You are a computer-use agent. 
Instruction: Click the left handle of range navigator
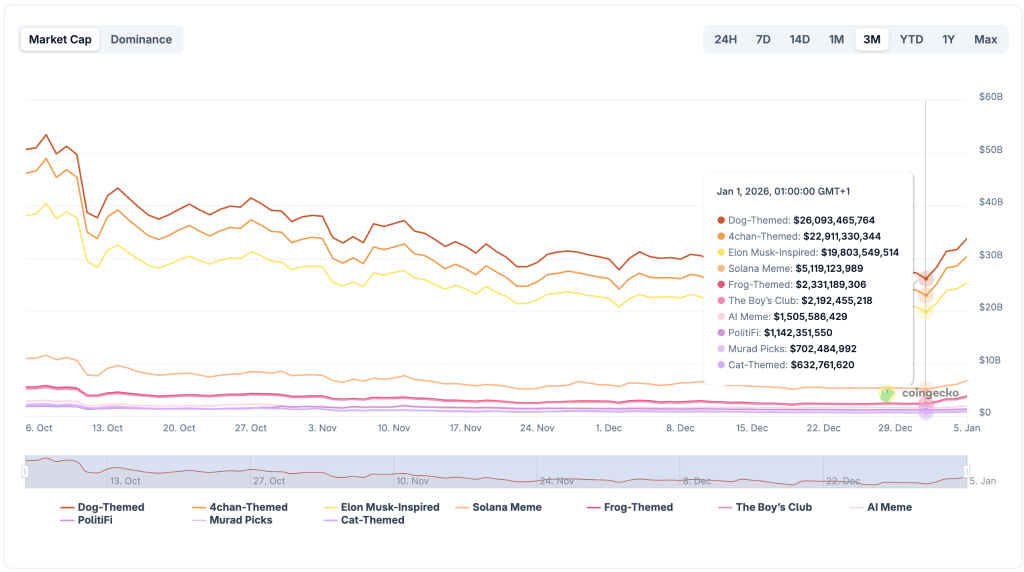[27, 471]
